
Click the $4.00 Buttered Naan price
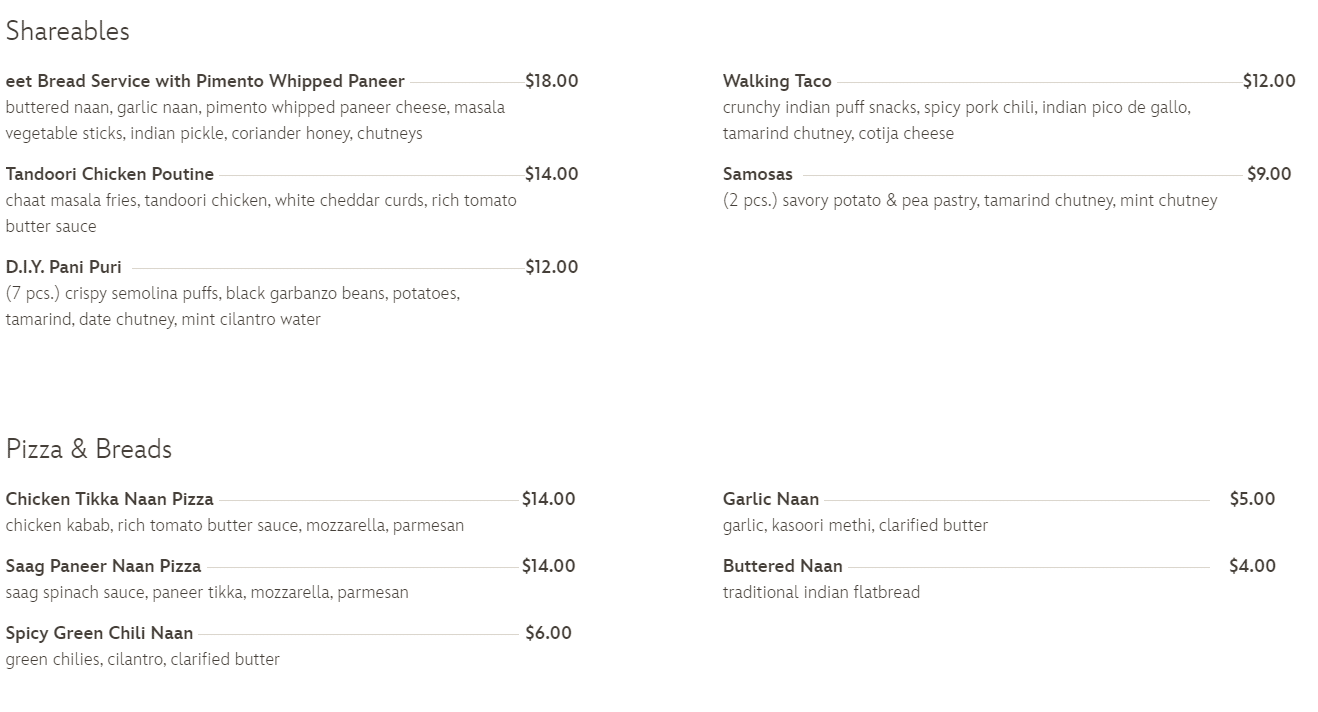click(x=1252, y=566)
